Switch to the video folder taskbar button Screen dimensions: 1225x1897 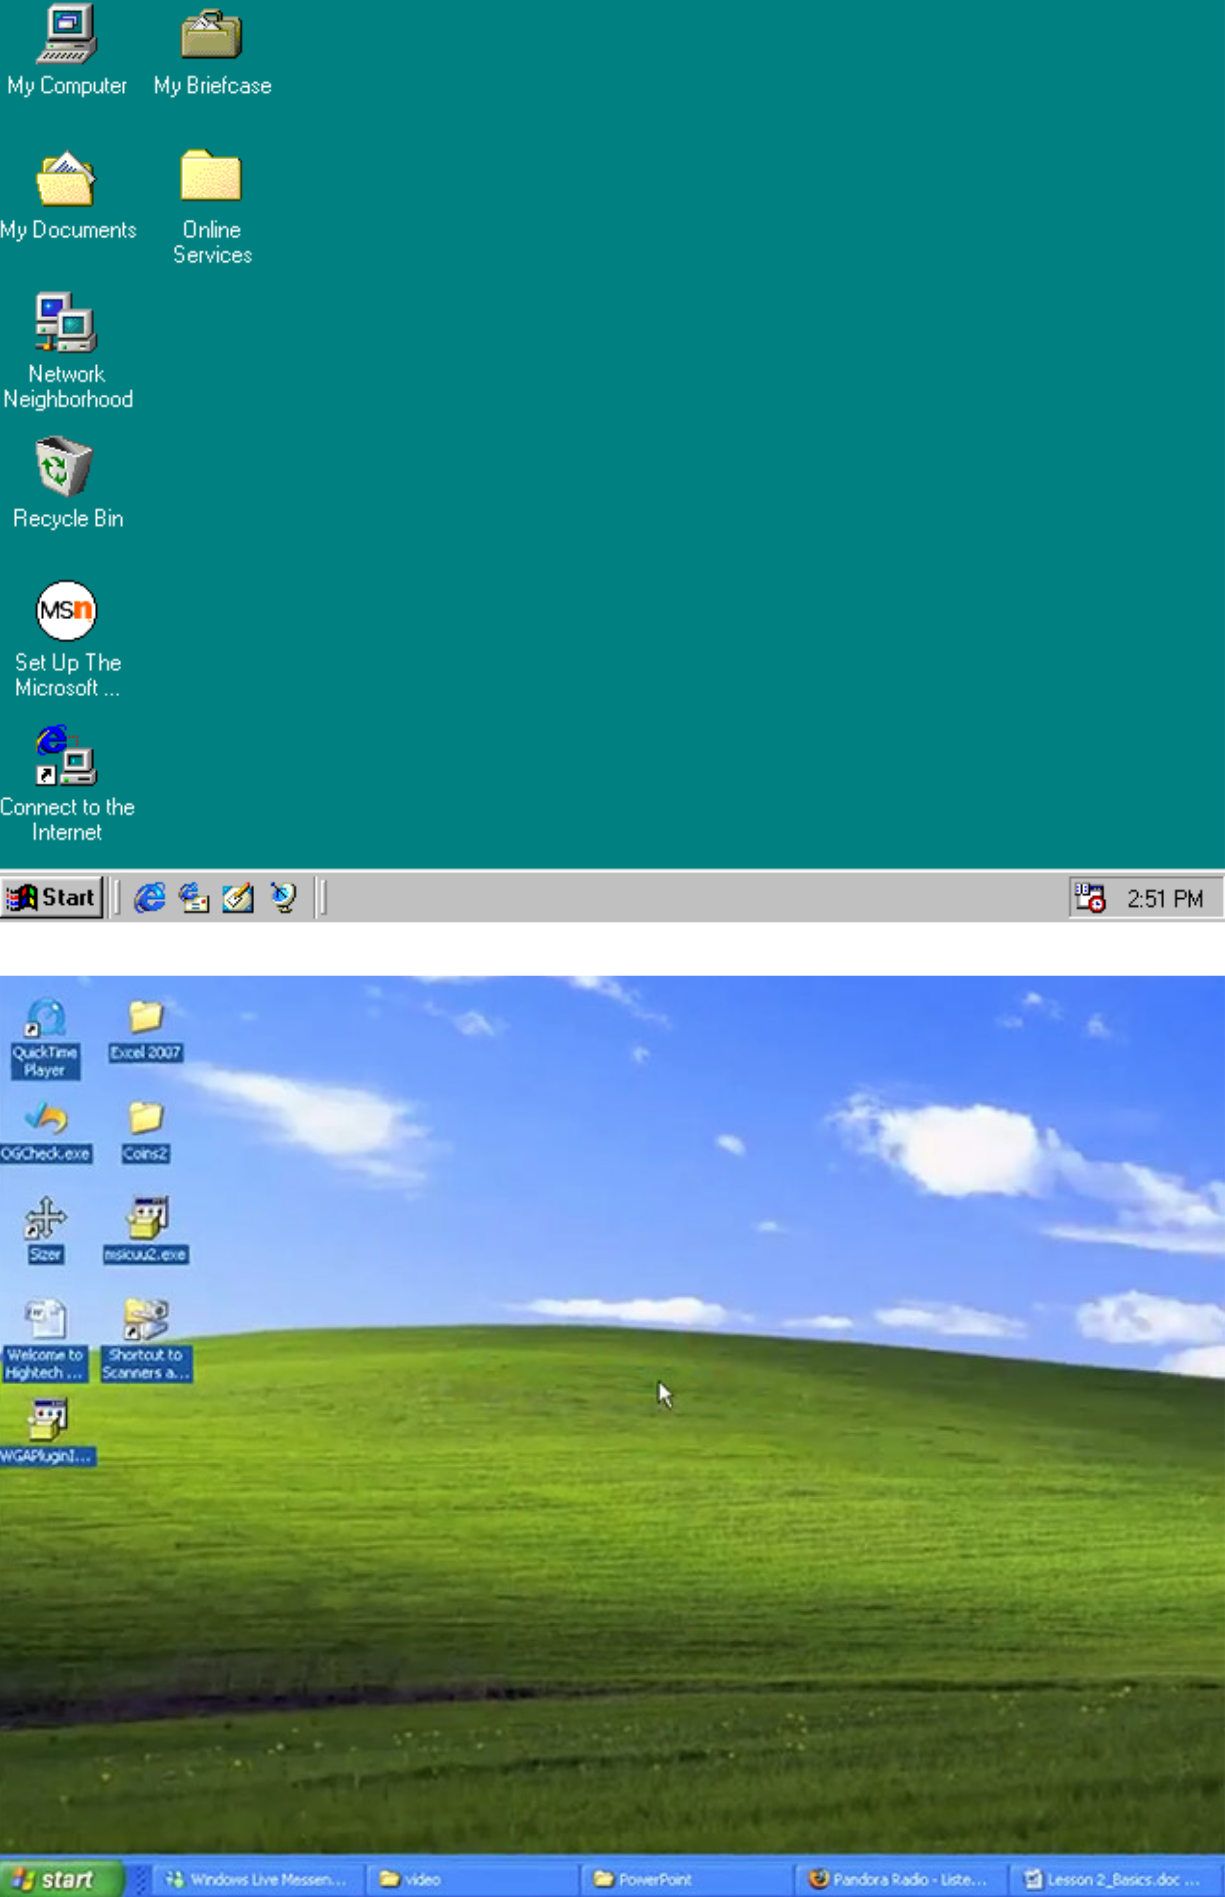(472, 1880)
